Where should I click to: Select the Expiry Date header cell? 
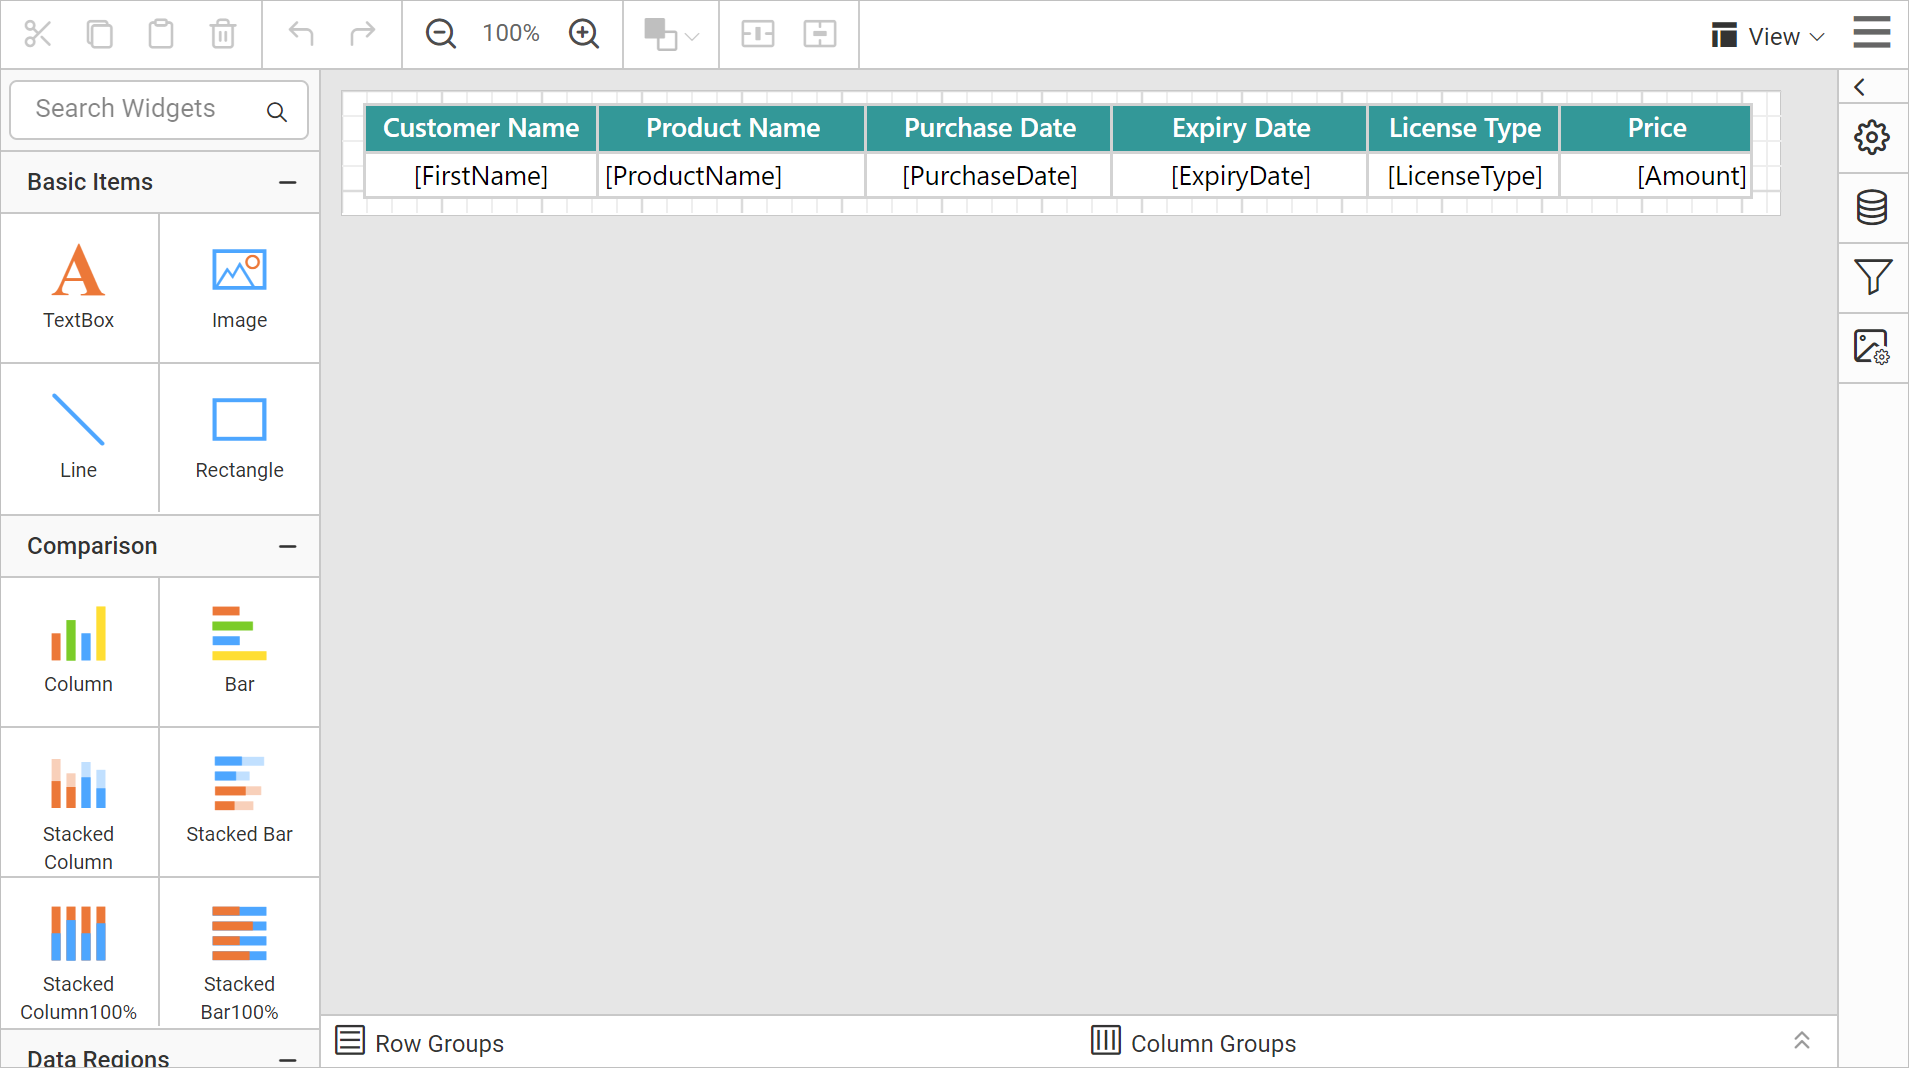1241,128
